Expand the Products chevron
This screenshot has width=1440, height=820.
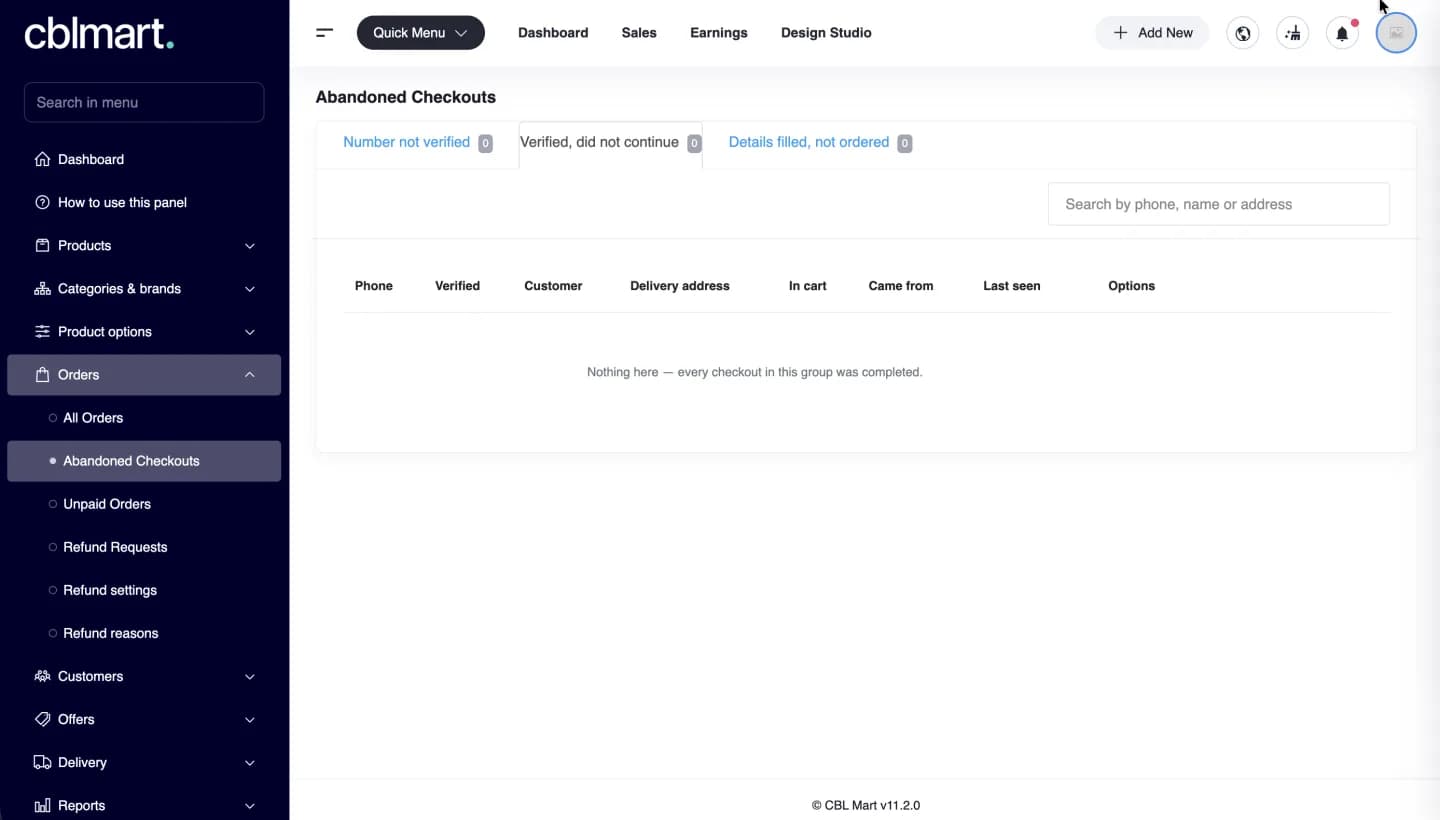tap(250, 246)
